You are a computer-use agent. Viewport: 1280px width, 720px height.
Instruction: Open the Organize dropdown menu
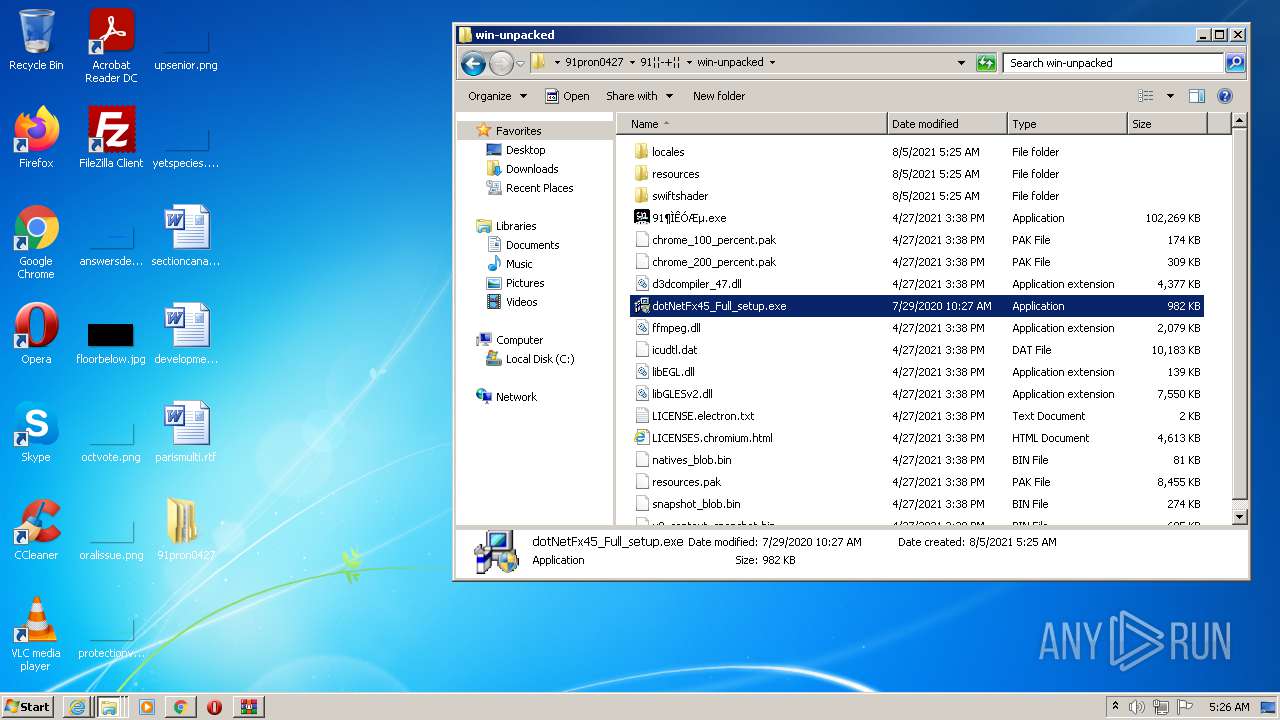(x=497, y=96)
